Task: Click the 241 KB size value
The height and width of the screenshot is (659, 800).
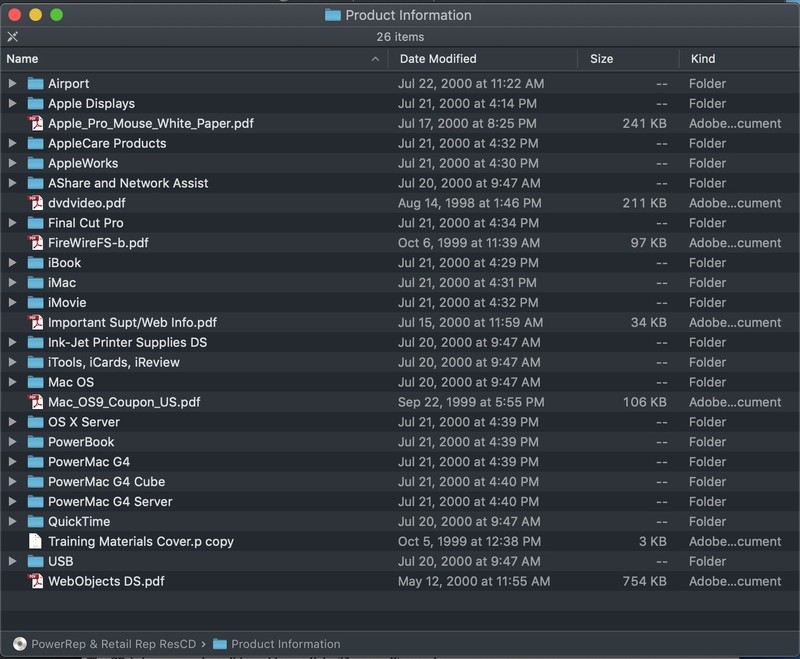Action: pyautogui.click(x=644, y=123)
